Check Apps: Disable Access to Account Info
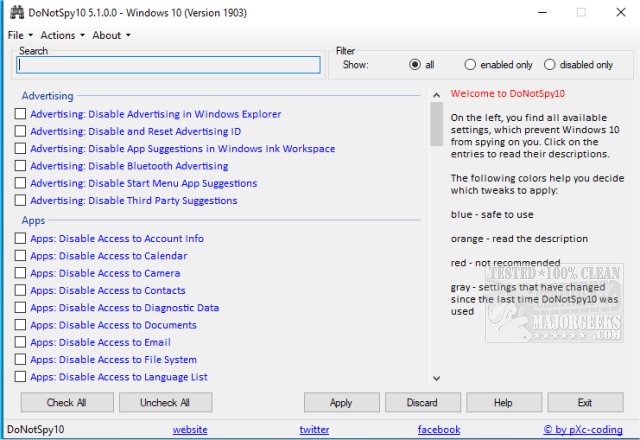640x440 pixels. tap(20, 238)
